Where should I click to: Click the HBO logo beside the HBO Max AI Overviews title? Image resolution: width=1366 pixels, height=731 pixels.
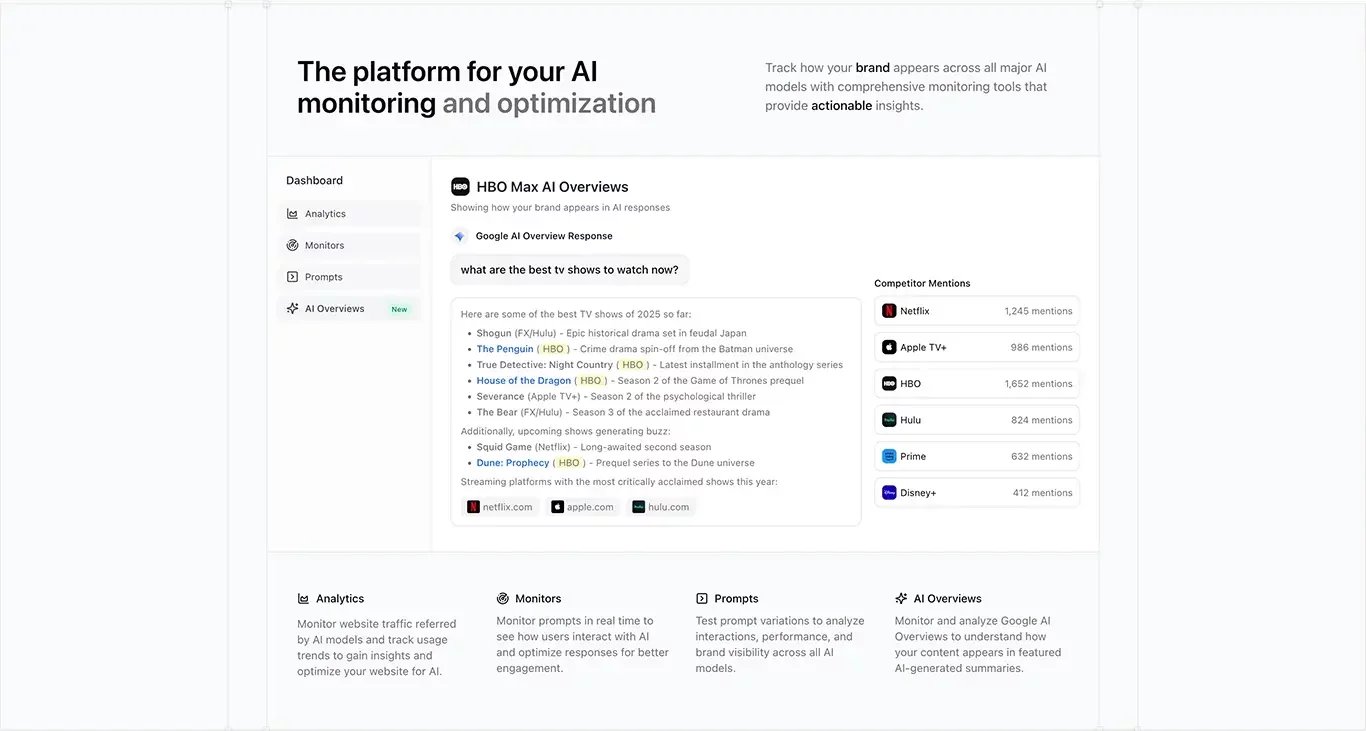[460, 187]
